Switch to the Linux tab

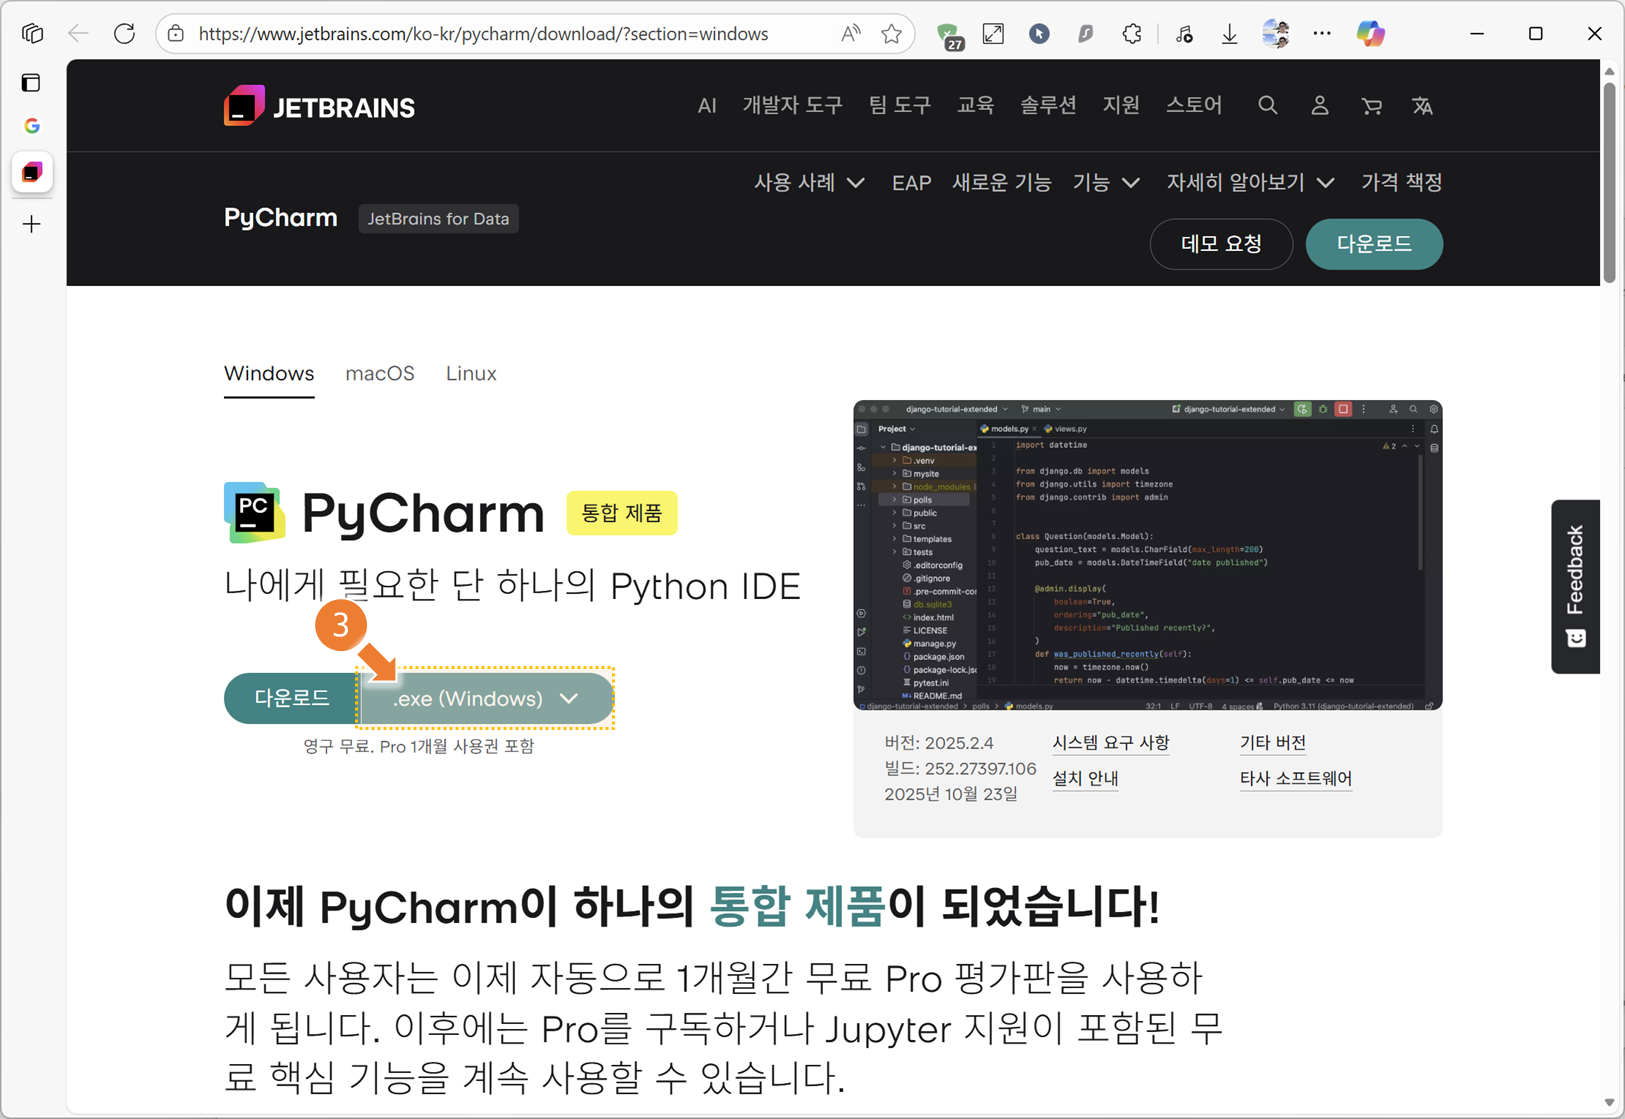471,374
